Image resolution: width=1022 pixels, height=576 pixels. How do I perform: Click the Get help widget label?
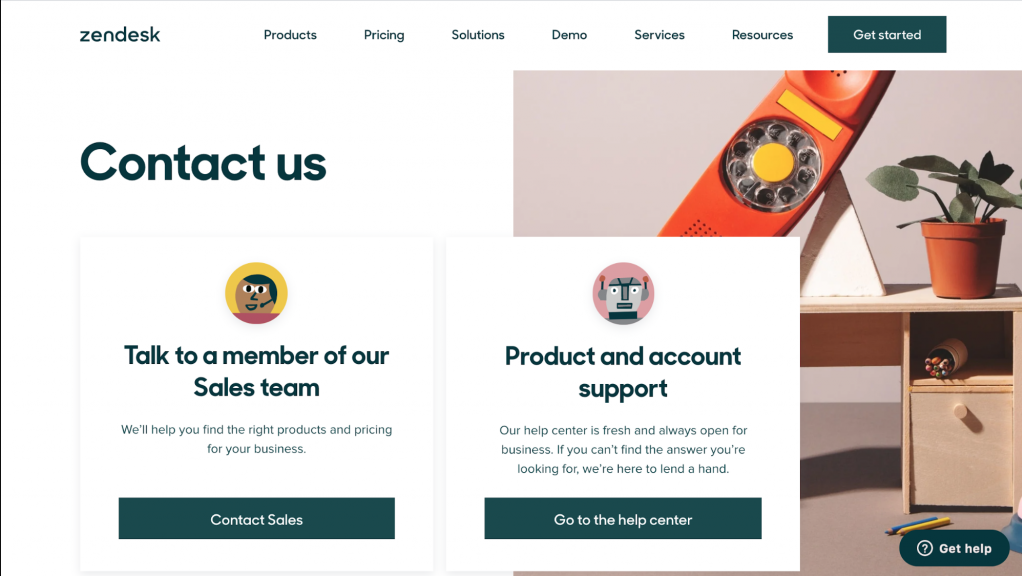(x=965, y=548)
